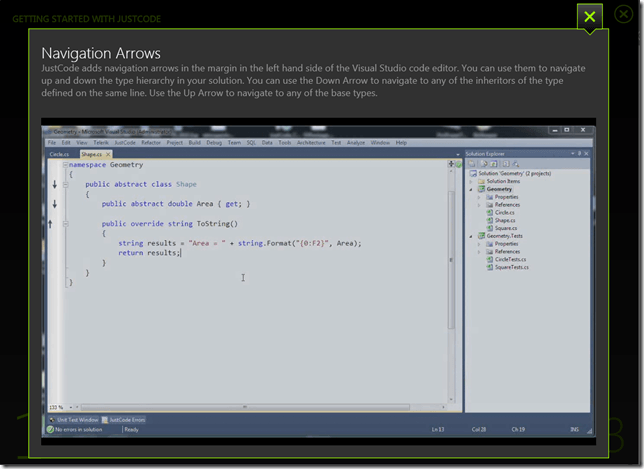Collapse the Geometry.Tests project node arrow
The width and height of the screenshot is (644, 469).
point(471,236)
